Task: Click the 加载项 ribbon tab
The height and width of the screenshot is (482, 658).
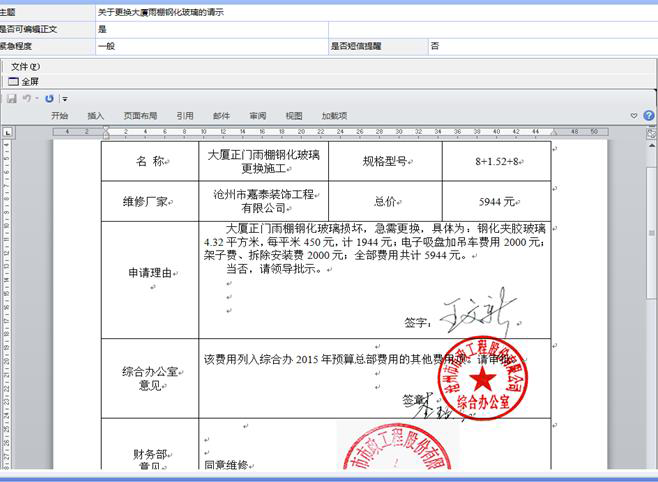Action: click(334, 116)
